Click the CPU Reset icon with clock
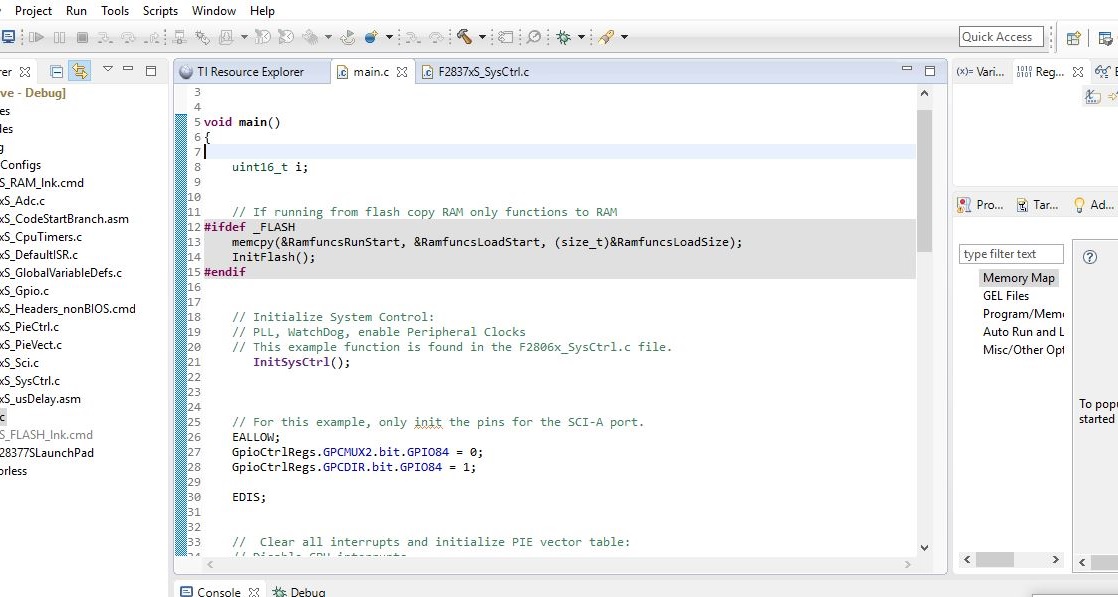1118x597 pixels. (262, 37)
